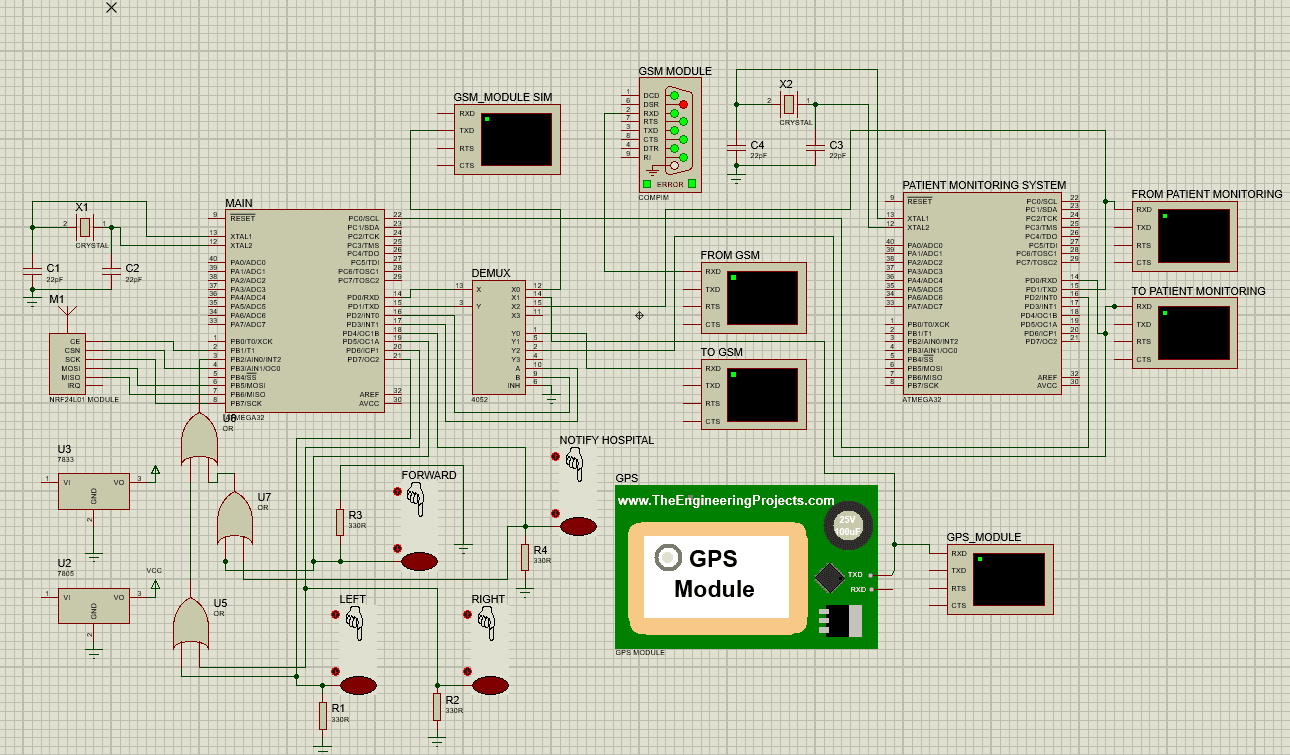The height and width of the screenshot is (755, 1290).
Task: Open the GSM_MODULE SIM virtual terminal
Action: [506, 140]
